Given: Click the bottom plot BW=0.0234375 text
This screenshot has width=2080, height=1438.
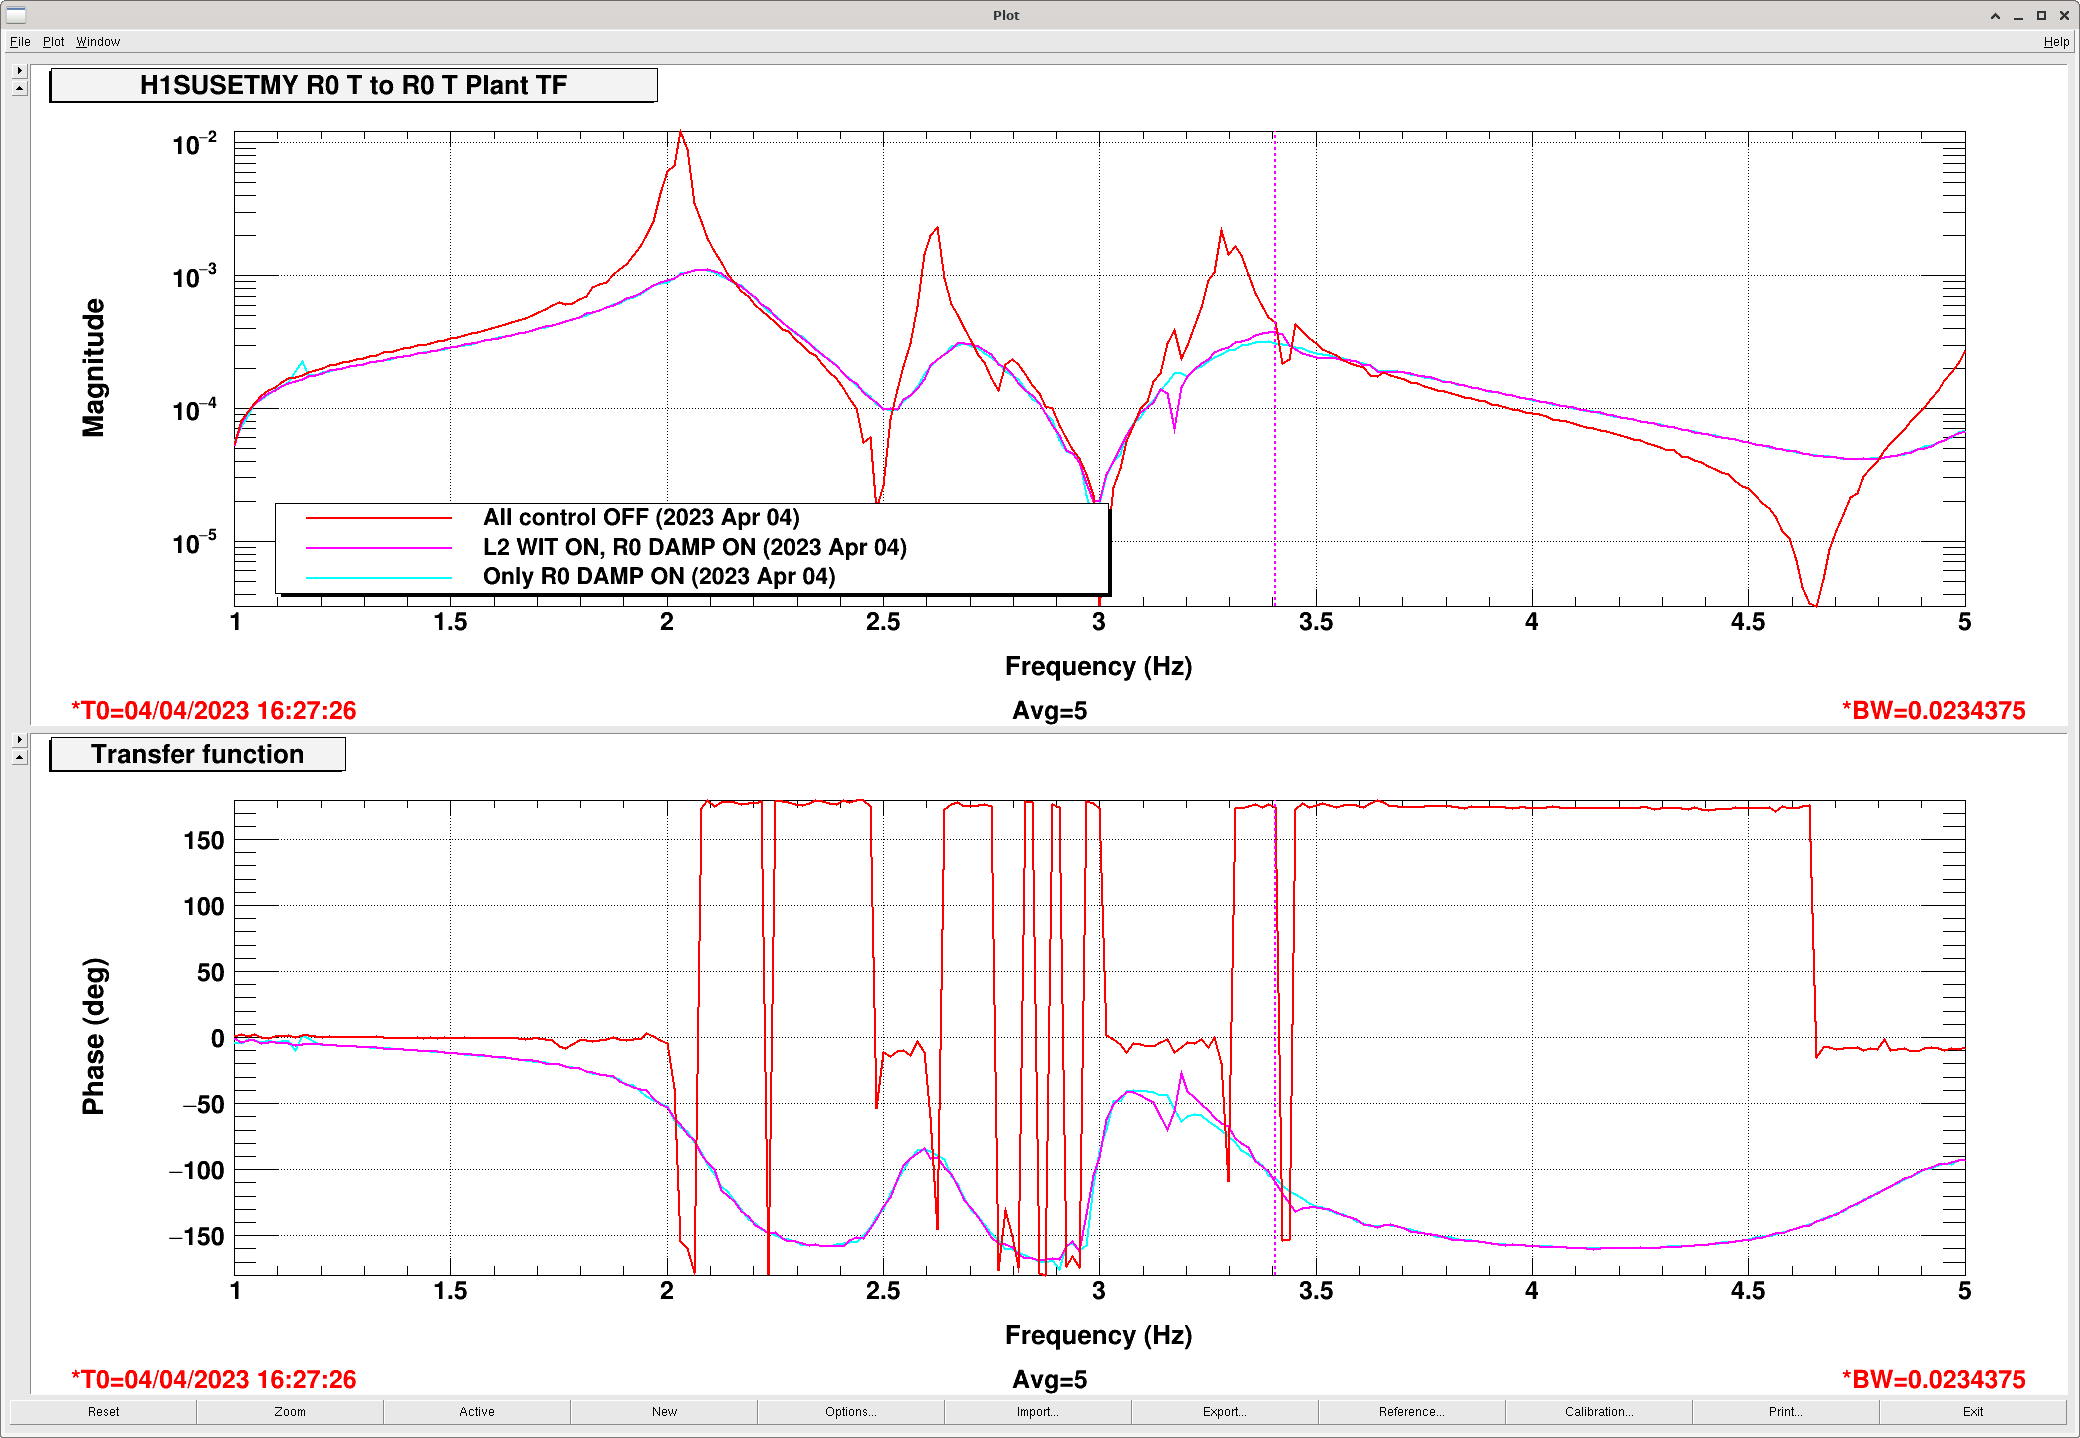Looking at the screenshot, I should click(1933, 1380).
